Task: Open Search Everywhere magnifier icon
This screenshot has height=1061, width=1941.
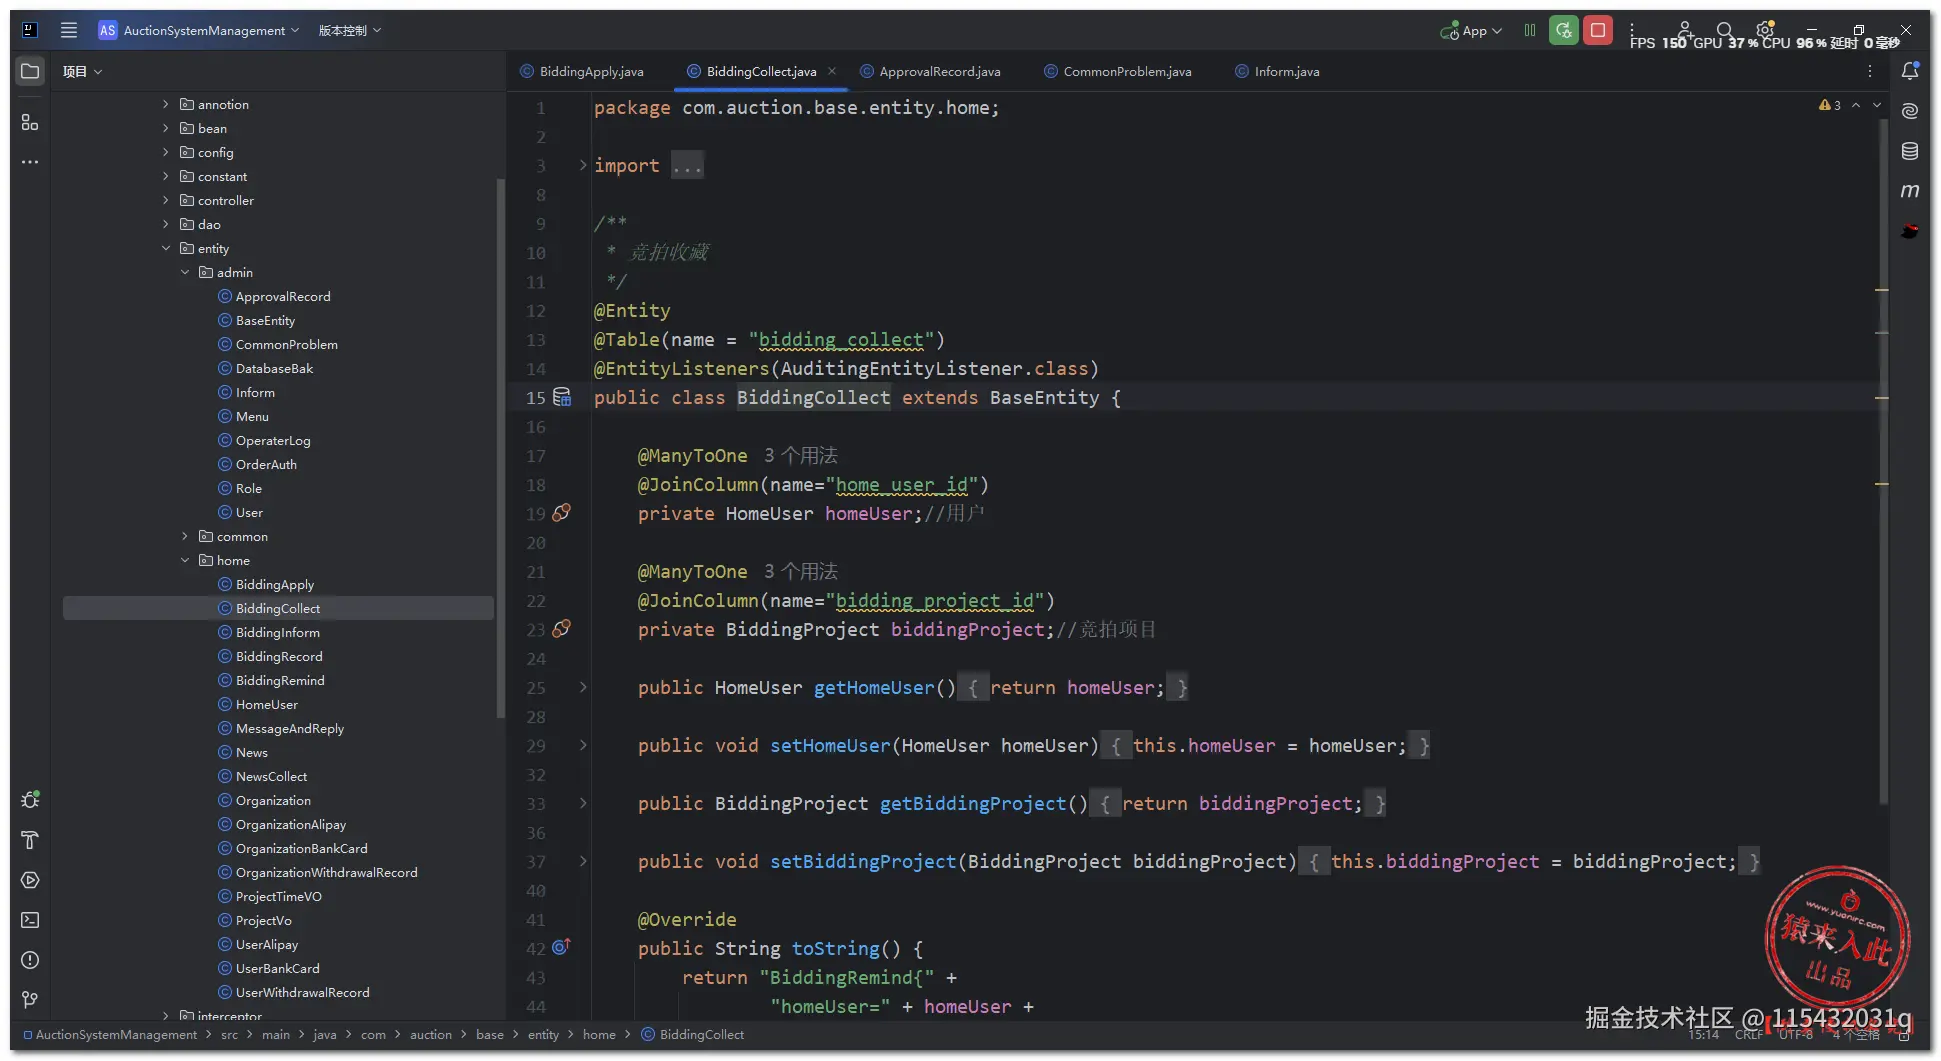Action: tap(1725, 30)
